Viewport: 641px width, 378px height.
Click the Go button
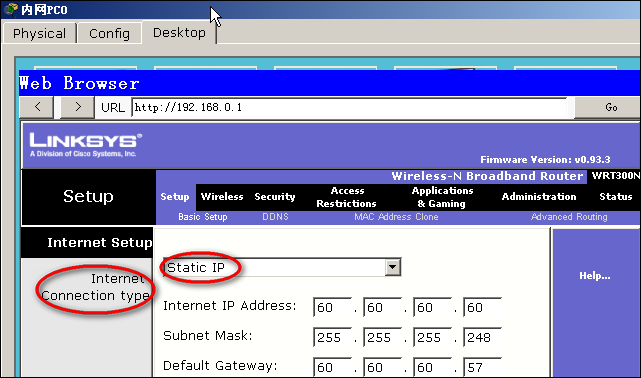[608, 107]
